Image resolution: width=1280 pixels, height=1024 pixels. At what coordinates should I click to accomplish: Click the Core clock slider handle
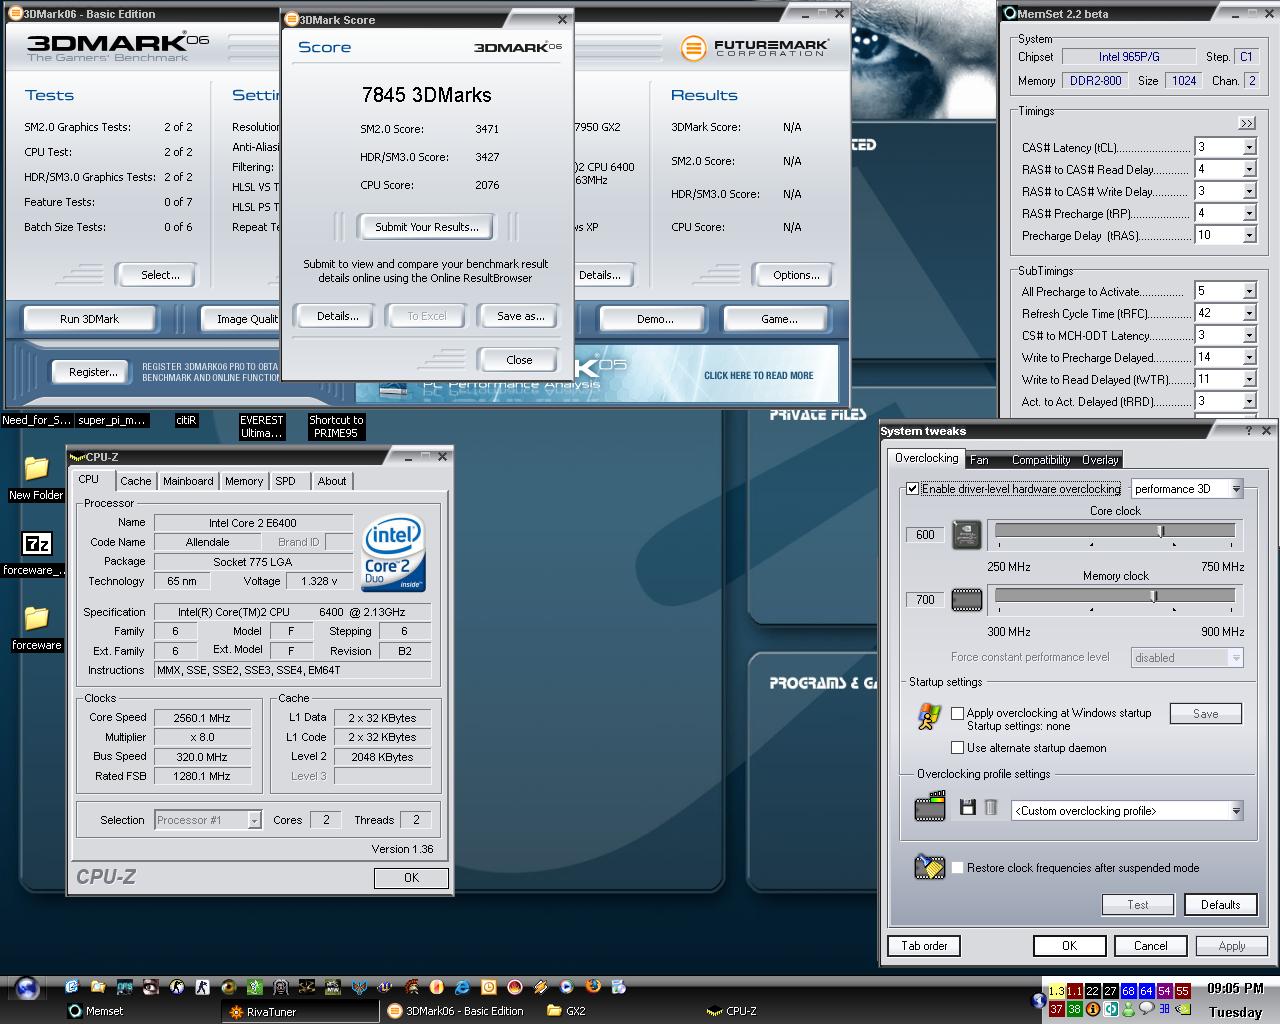tap(1161, 531)
